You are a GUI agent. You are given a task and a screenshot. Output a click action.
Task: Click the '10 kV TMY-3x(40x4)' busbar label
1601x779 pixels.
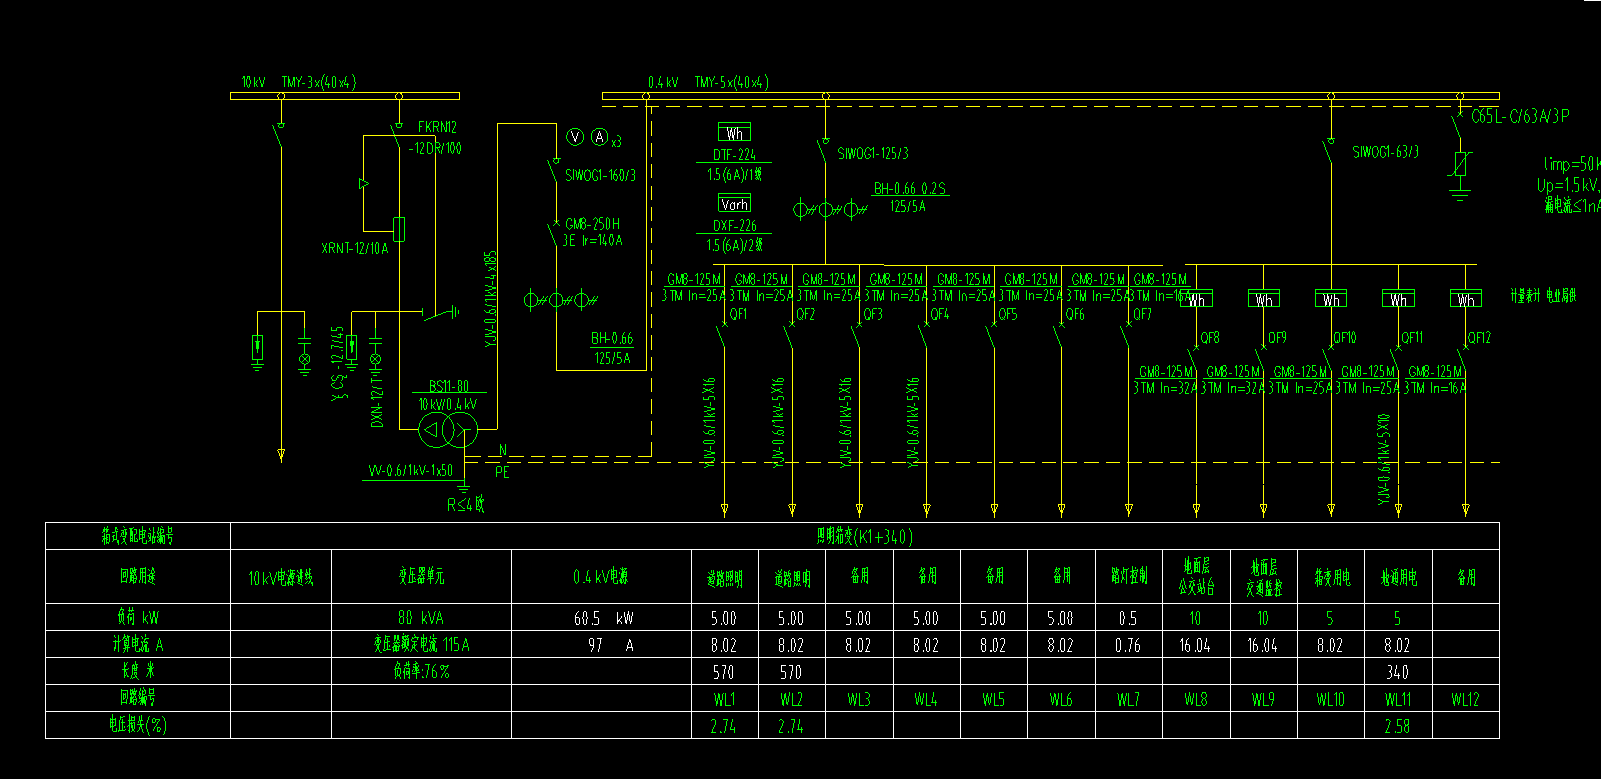coord(299,82)
